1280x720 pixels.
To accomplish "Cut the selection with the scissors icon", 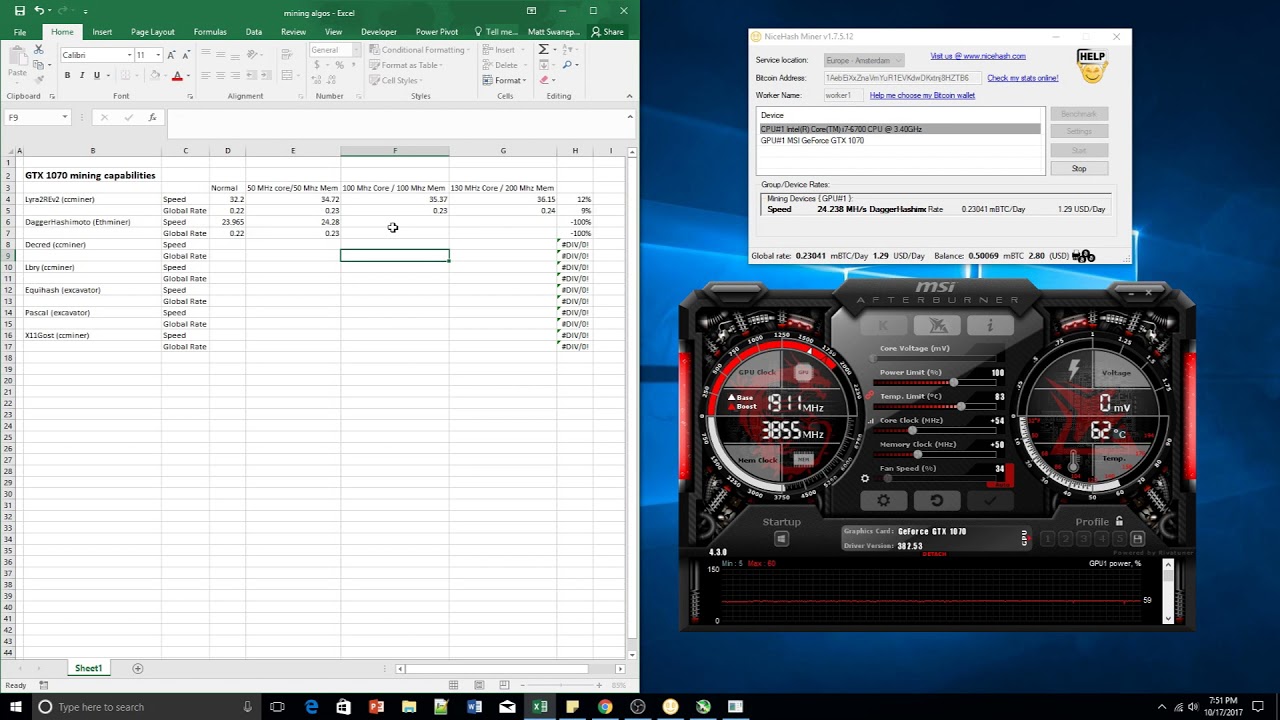I will [x=39, y=49].
